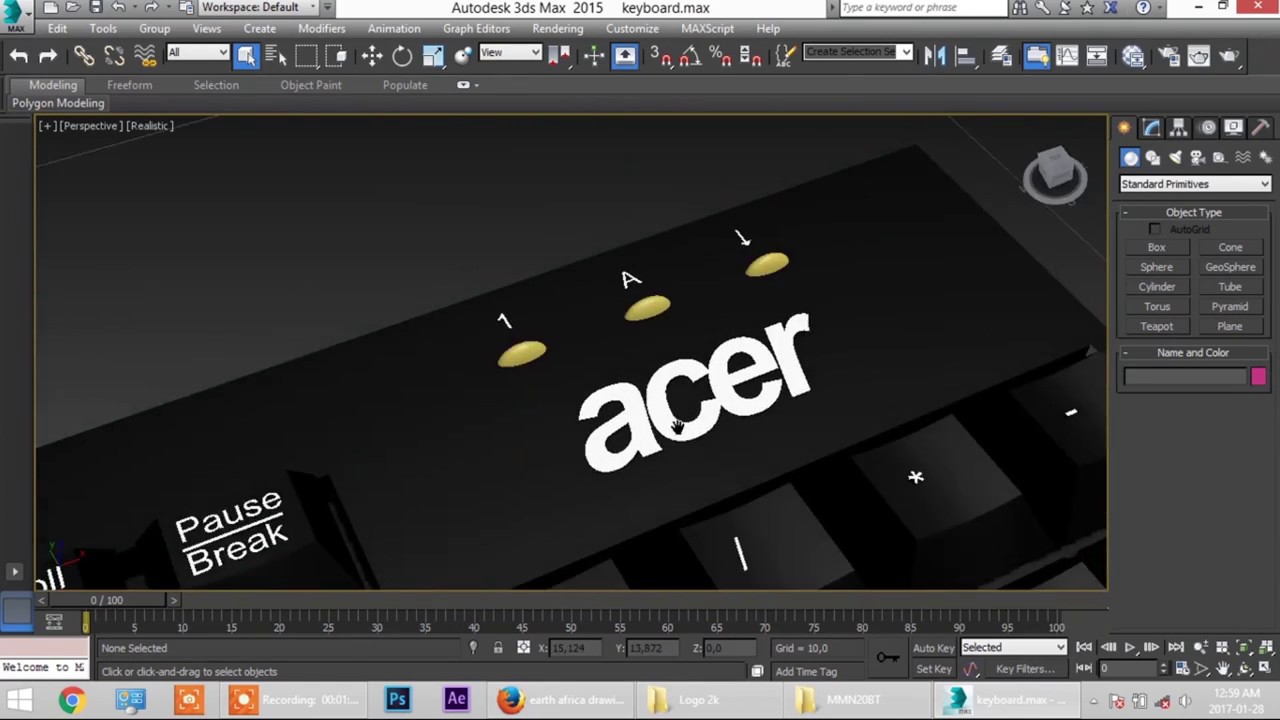The height and width of the screenshot is (720, 1280).
Task: Click the Pyramid primitive button
Action: tap(1230, 307)
